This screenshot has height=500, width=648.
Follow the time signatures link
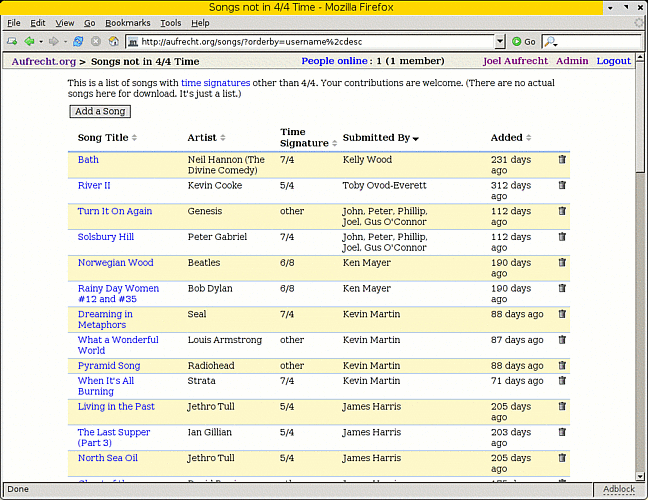coord(215,82)
